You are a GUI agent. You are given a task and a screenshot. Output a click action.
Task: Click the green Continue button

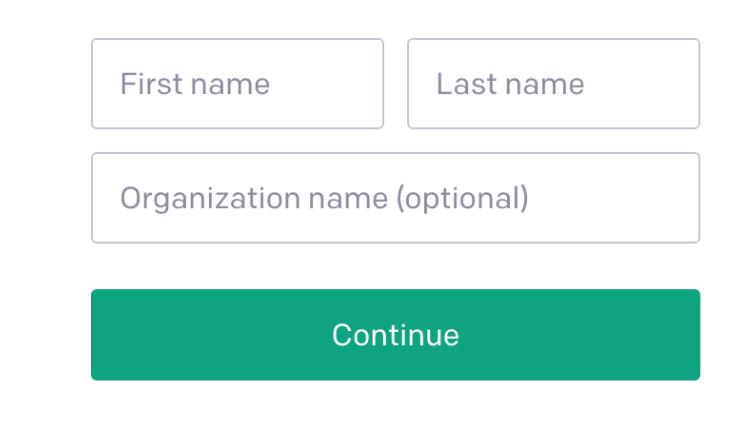click(x=395, y=335)
